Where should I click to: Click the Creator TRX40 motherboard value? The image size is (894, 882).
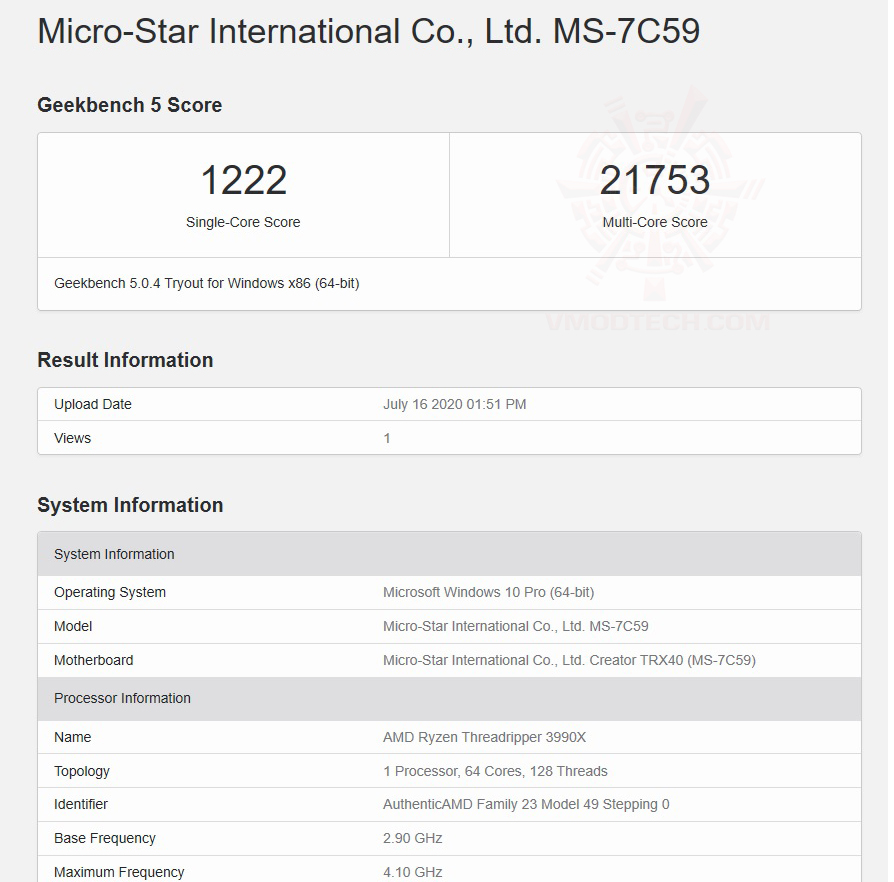(x=569, y=660)
